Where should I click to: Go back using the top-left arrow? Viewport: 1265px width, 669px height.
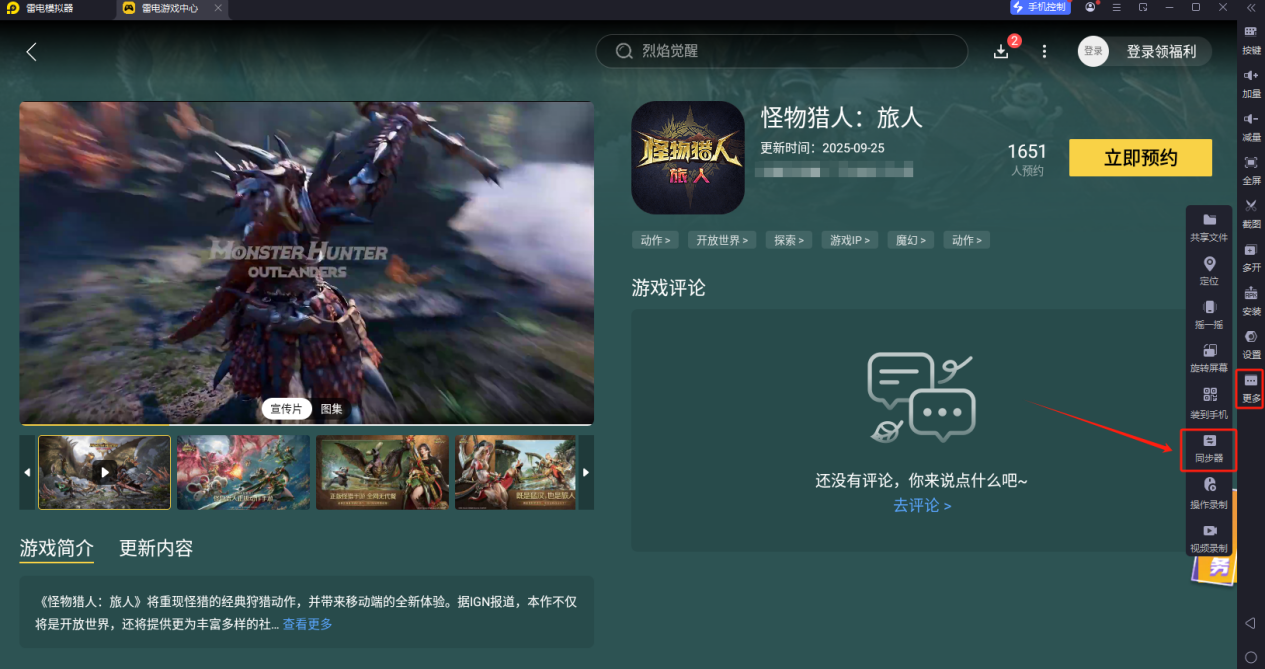pyautogui.click(x=31, y=52)
